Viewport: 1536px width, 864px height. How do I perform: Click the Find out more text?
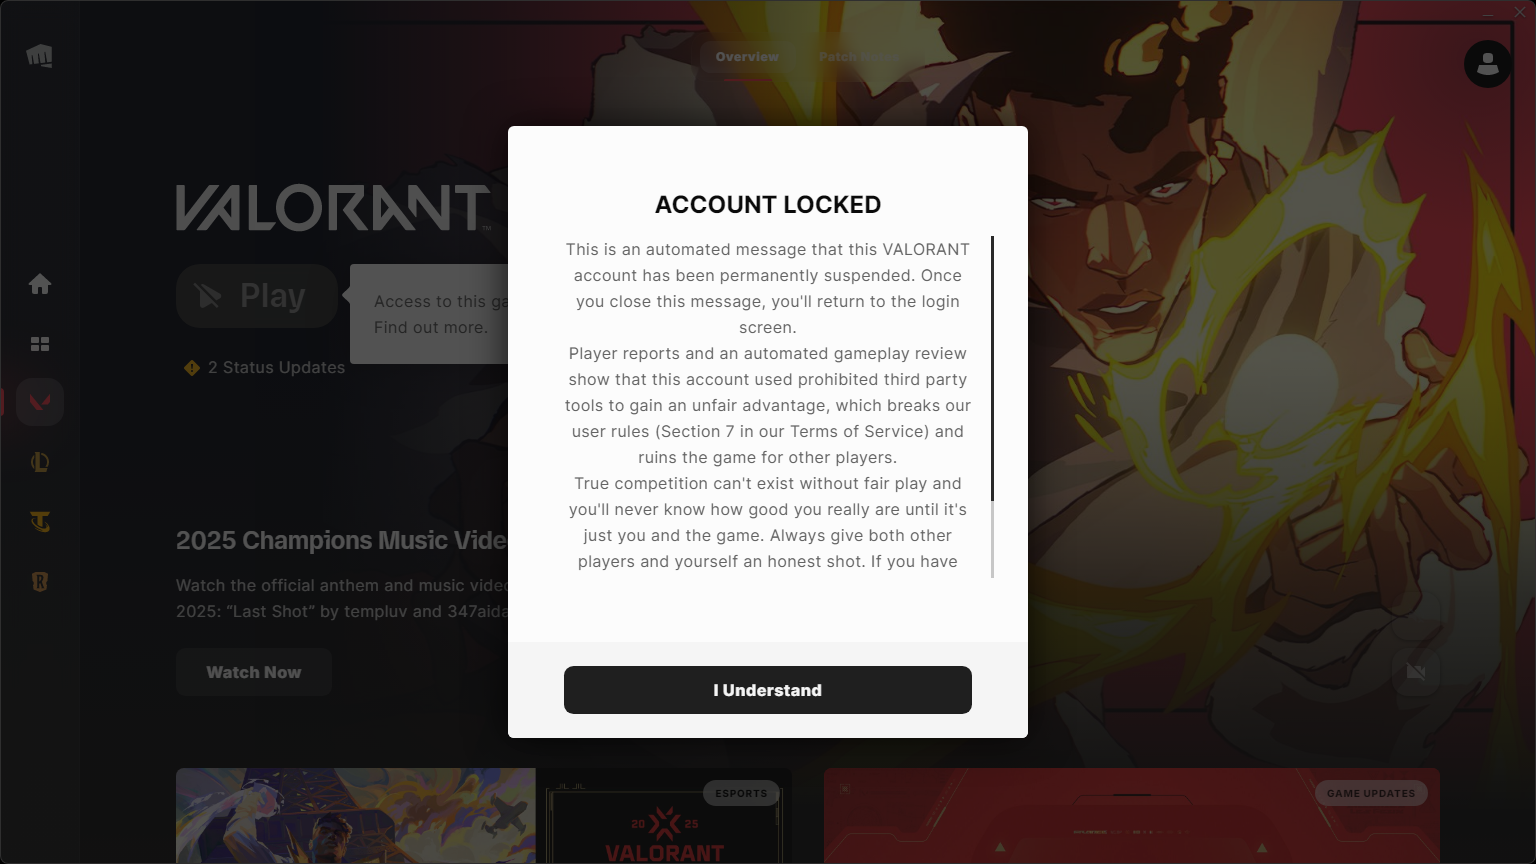click(431, 328)
